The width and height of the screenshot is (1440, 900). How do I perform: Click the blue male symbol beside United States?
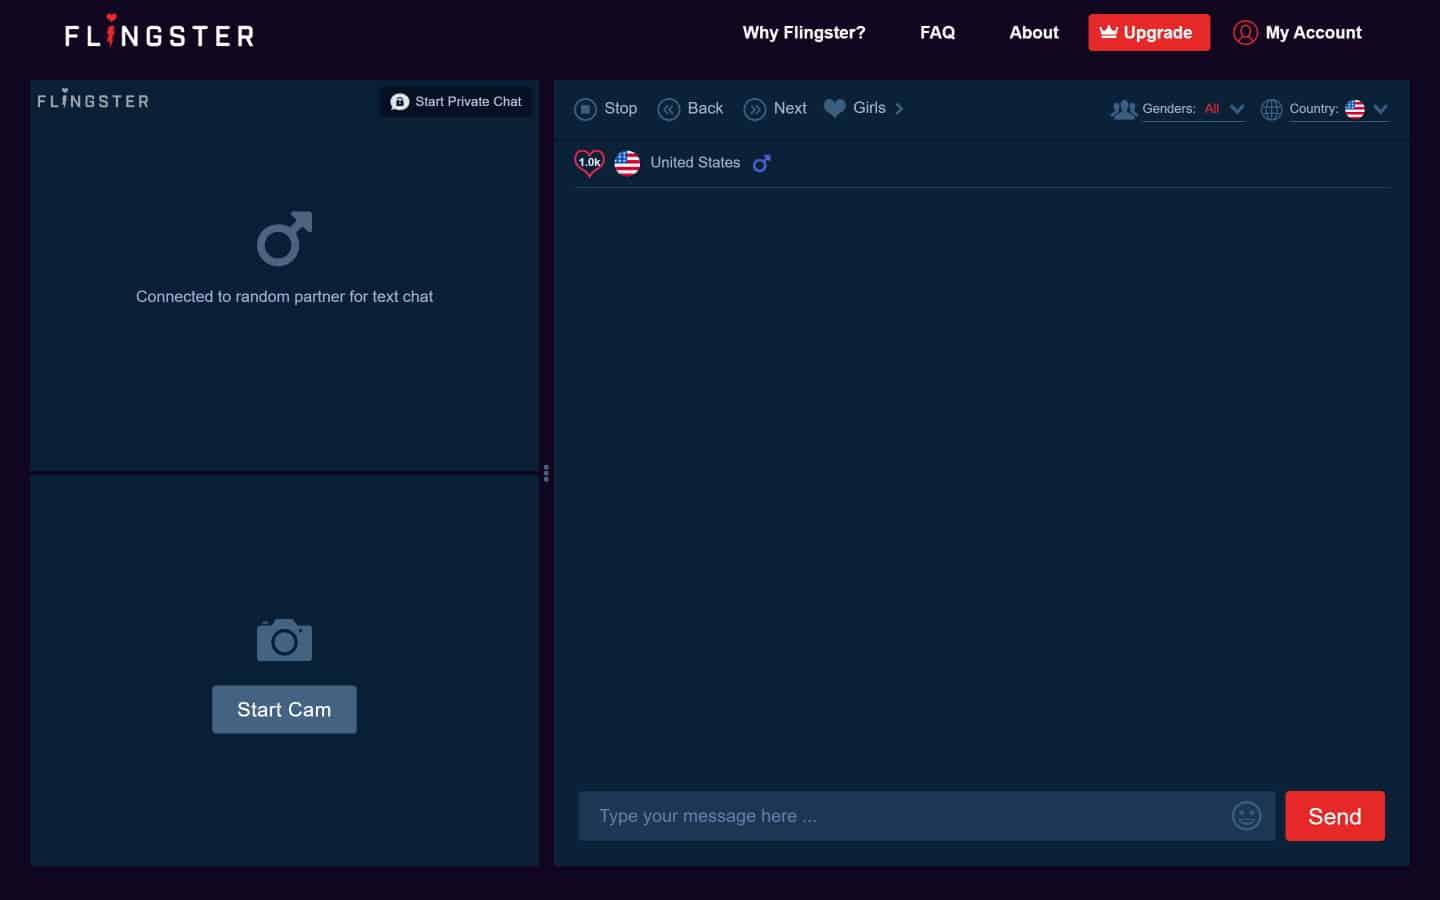click(x=762, y=163)
